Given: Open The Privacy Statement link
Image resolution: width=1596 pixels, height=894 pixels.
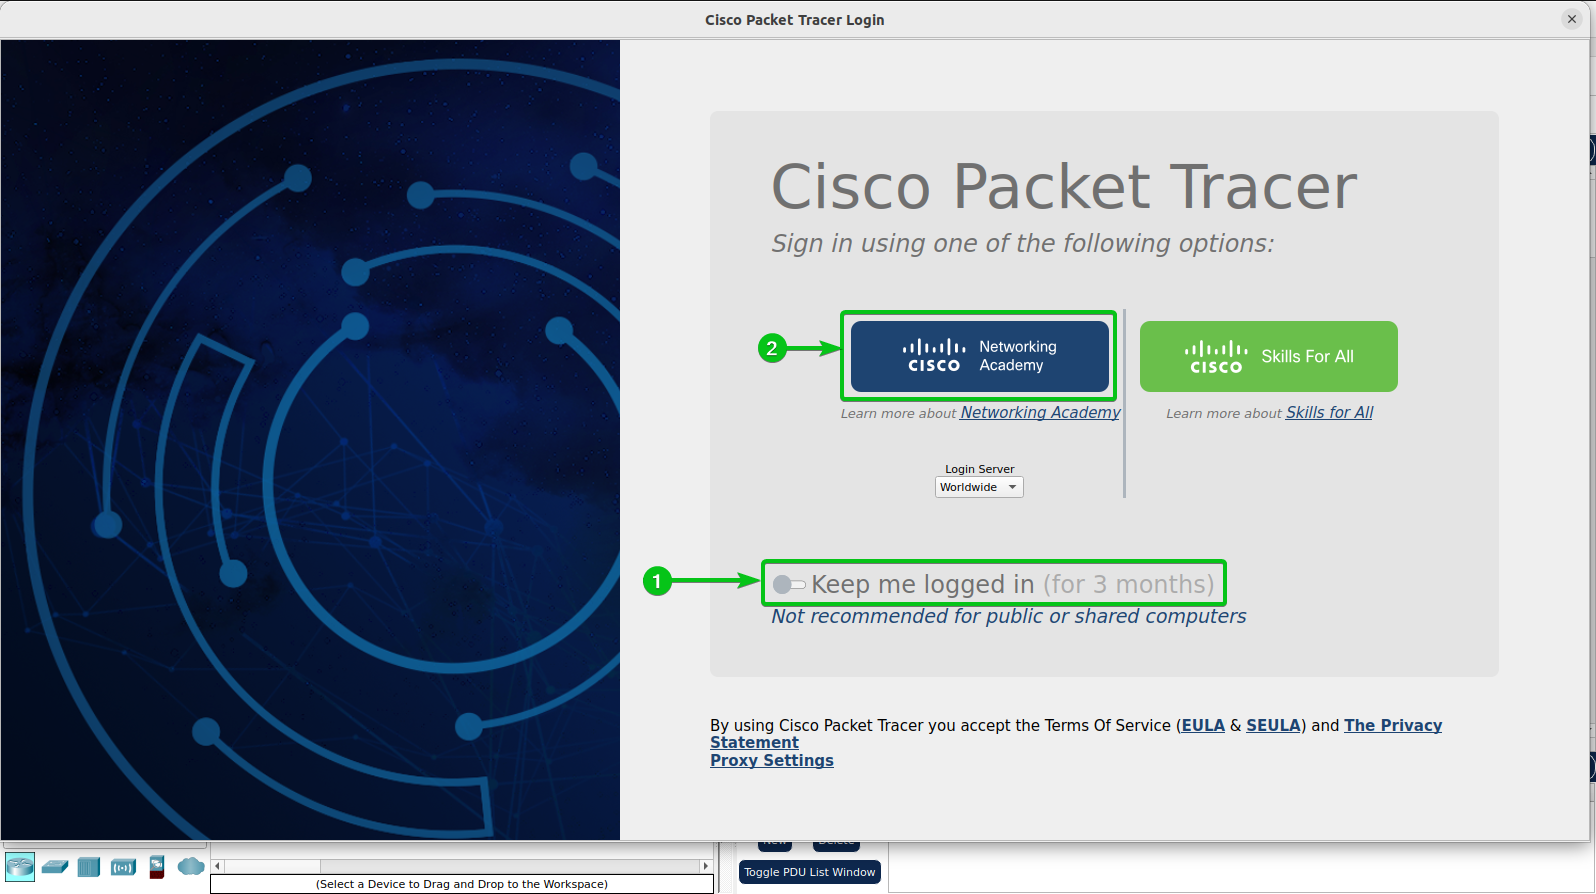Looking at the screenshot, I should [x=1393, y=725].
